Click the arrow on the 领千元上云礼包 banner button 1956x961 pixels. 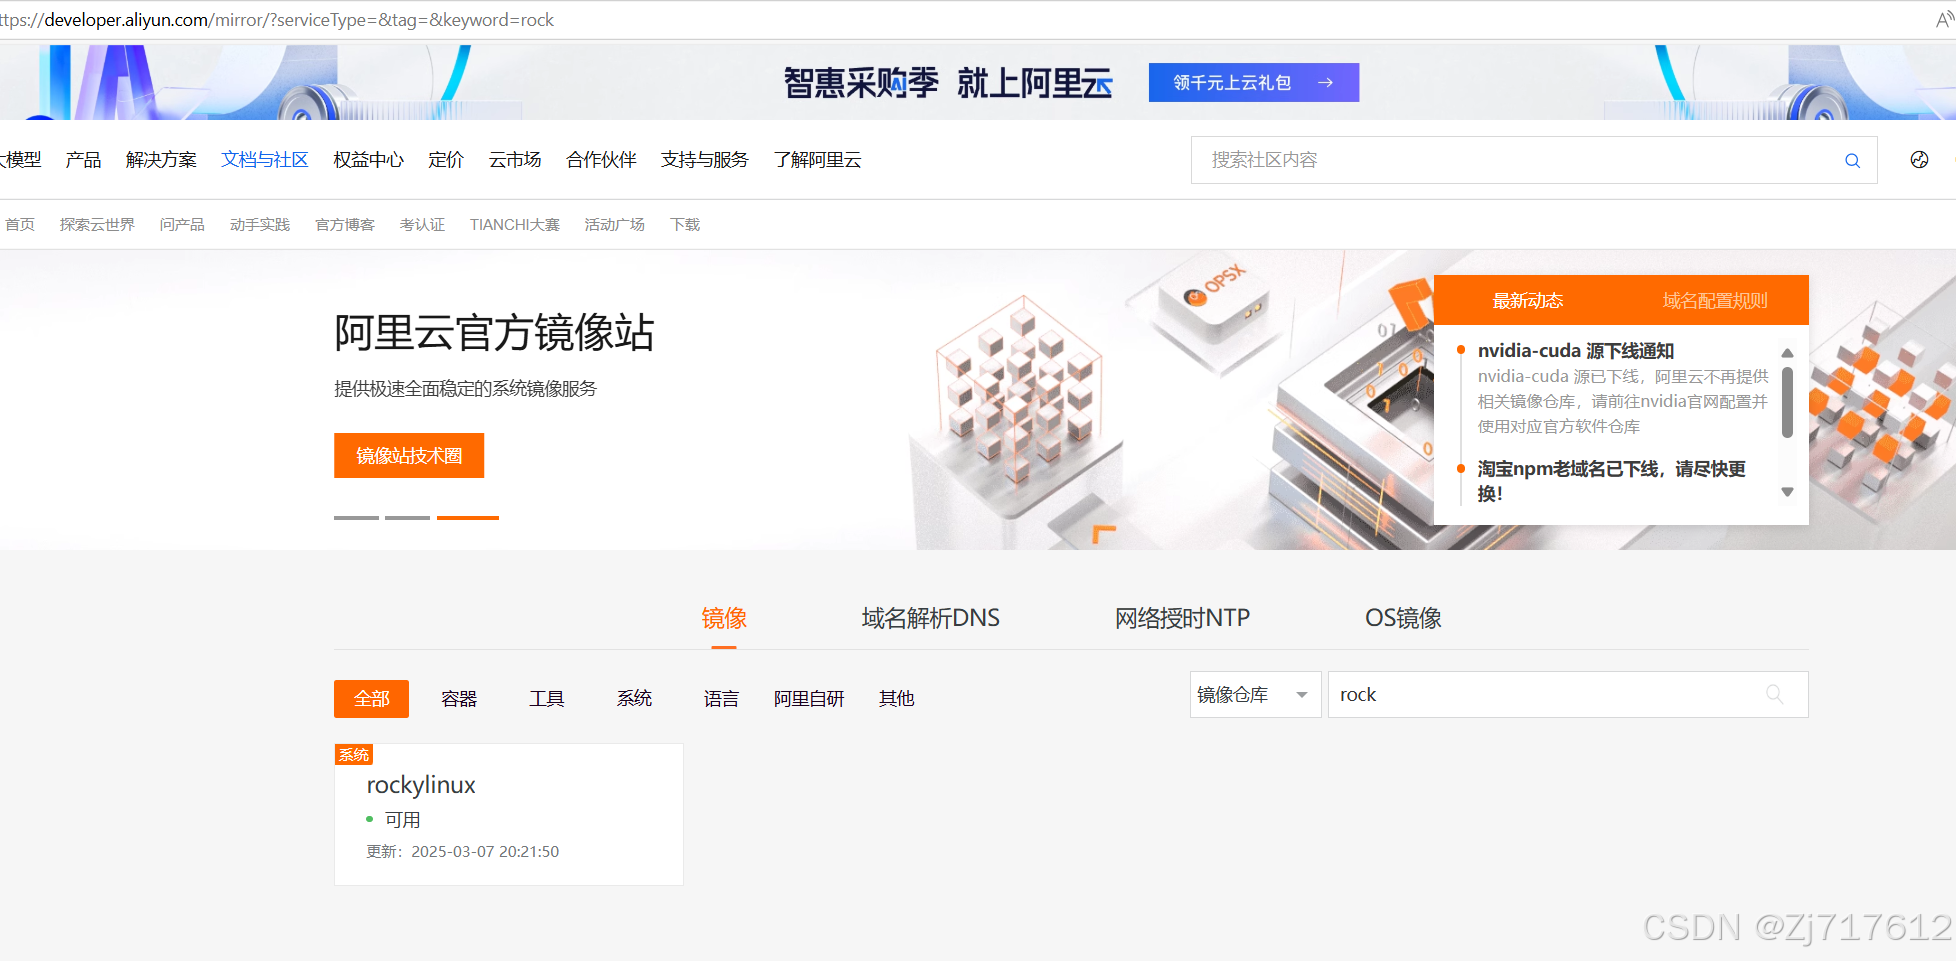pyautogui.click(x=1325, y=82)
